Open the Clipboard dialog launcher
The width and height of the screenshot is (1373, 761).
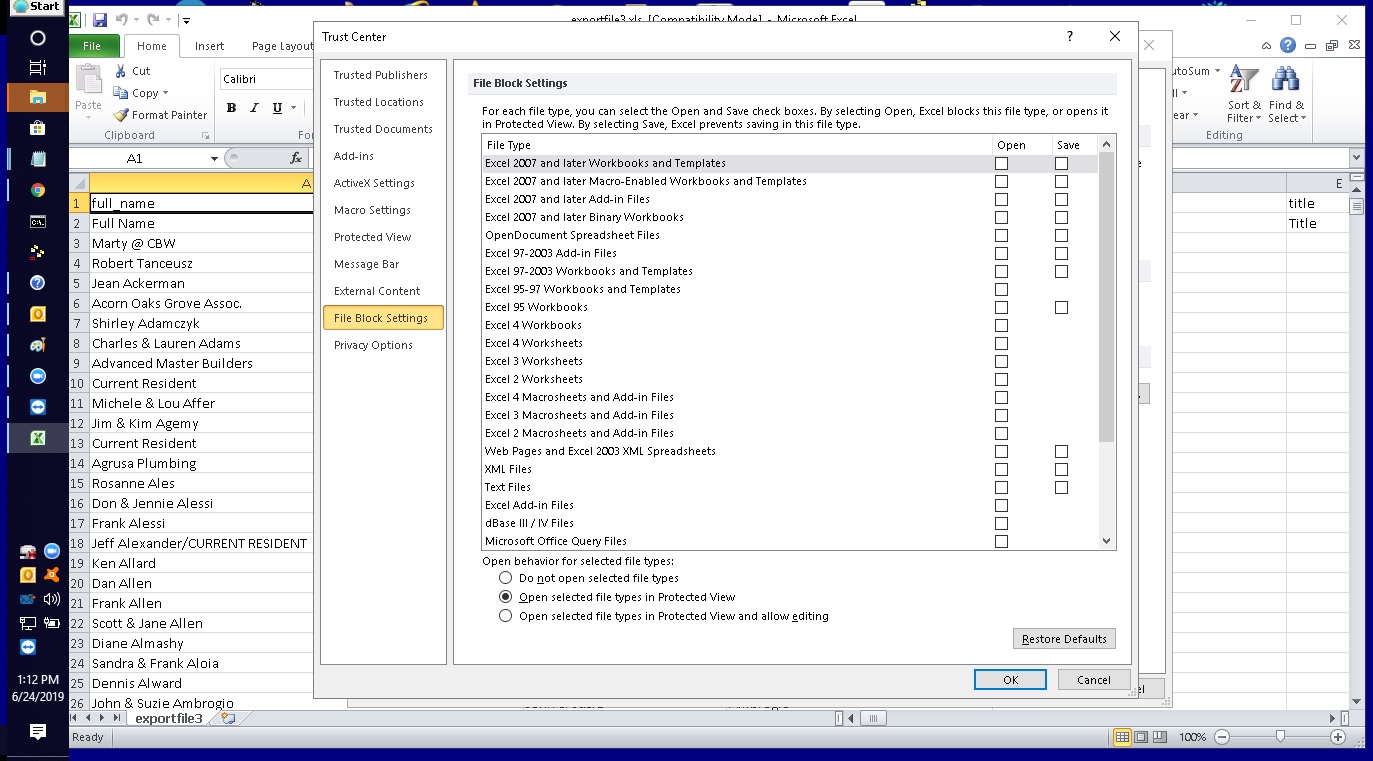[205, 135]
